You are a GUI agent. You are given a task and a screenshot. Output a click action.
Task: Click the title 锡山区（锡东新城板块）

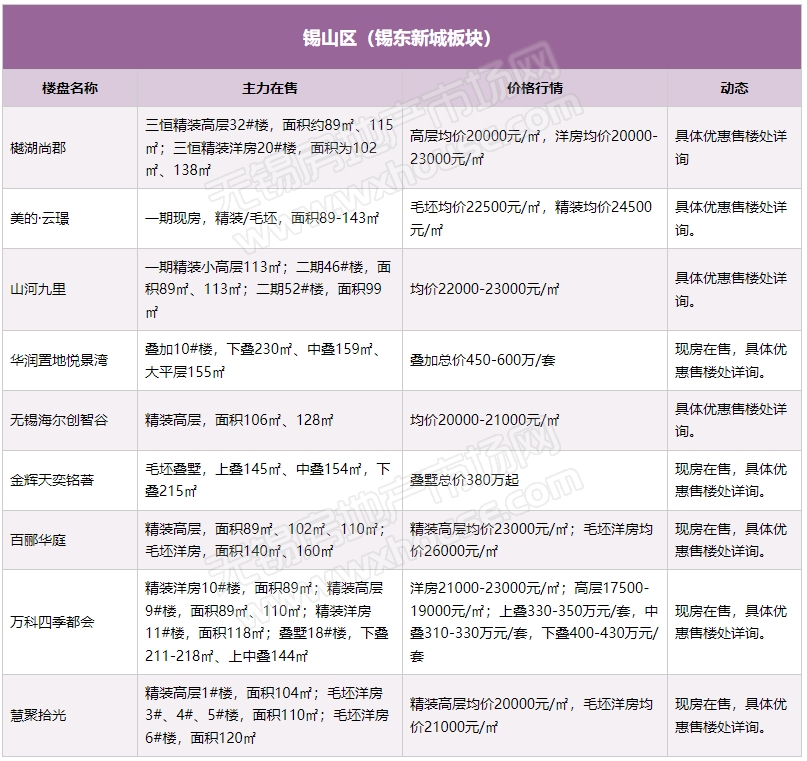397,38
